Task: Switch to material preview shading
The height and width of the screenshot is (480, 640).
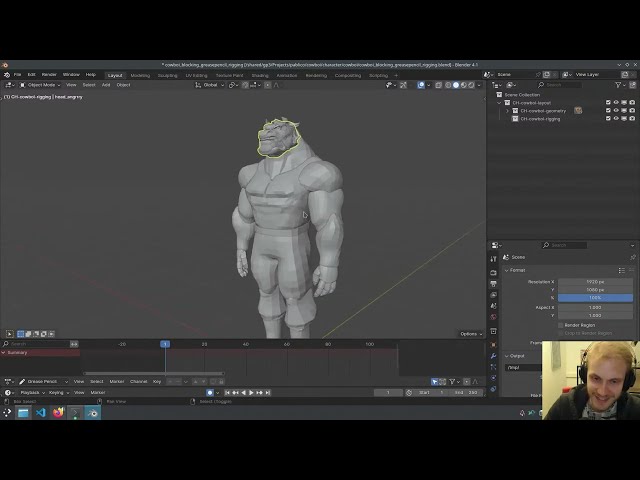Action: (464, 85)
